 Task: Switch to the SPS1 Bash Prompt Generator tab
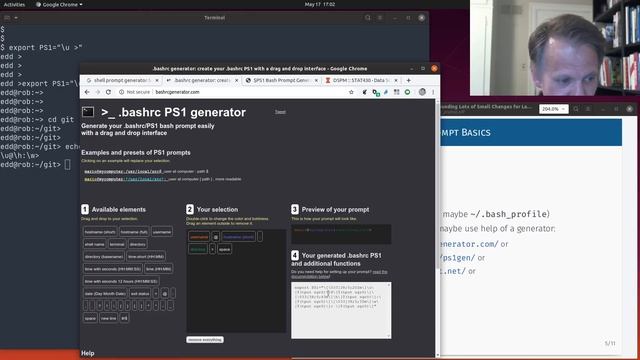pos(282,80)
